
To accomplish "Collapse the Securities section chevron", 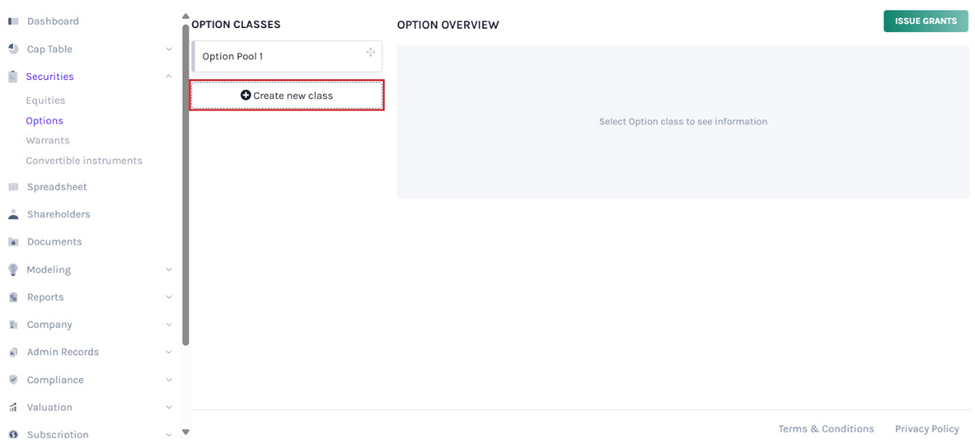I will coord(168,77).
